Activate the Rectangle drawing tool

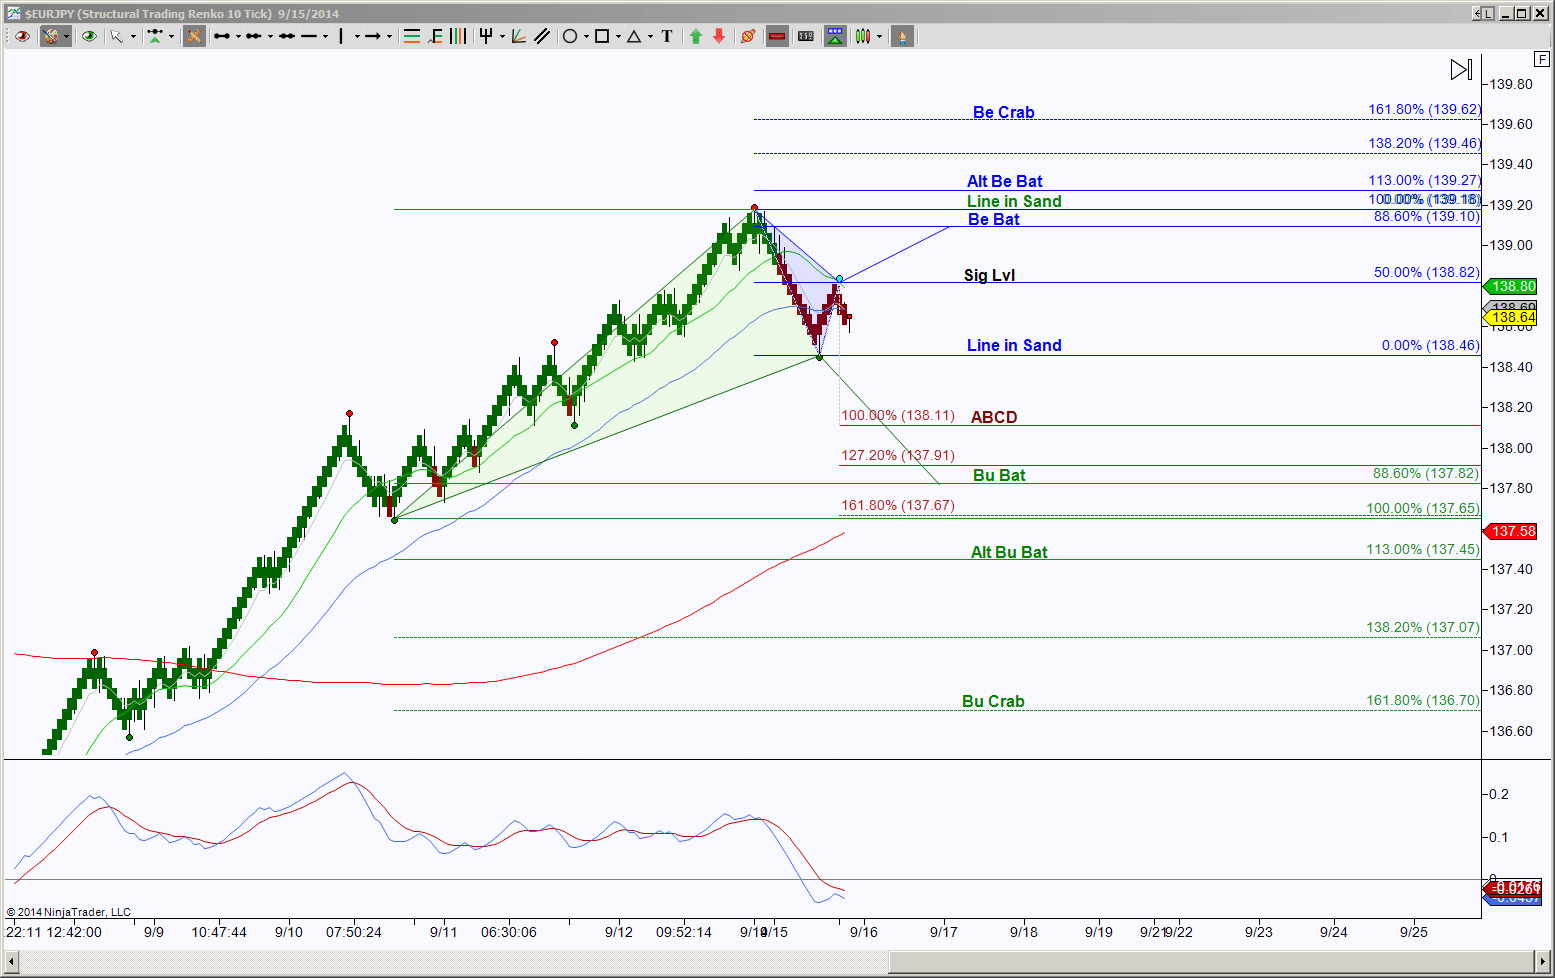601,36
